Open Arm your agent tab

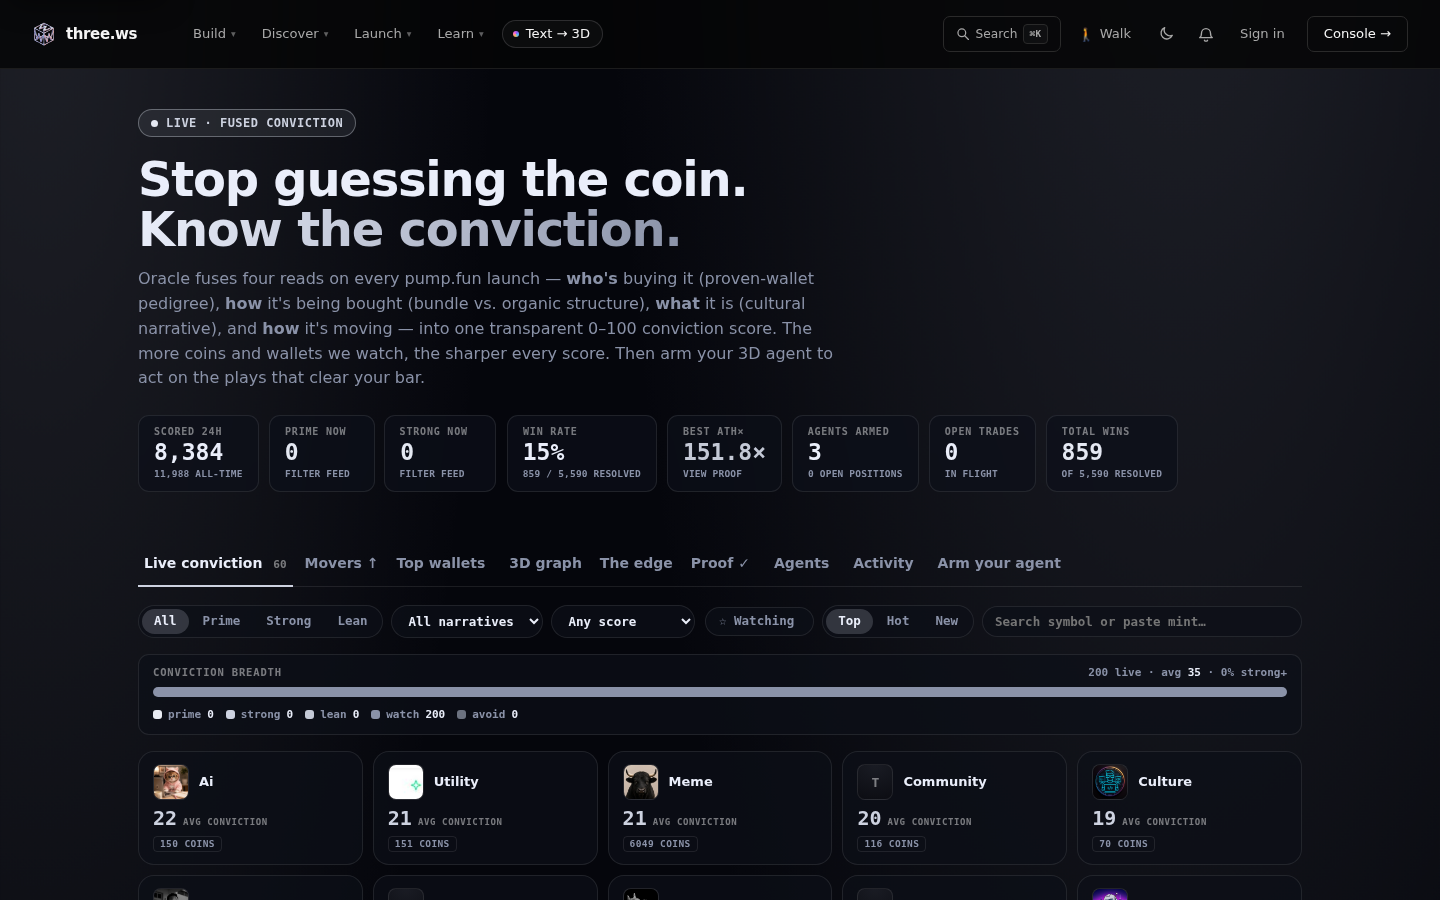tap(999, 564)
